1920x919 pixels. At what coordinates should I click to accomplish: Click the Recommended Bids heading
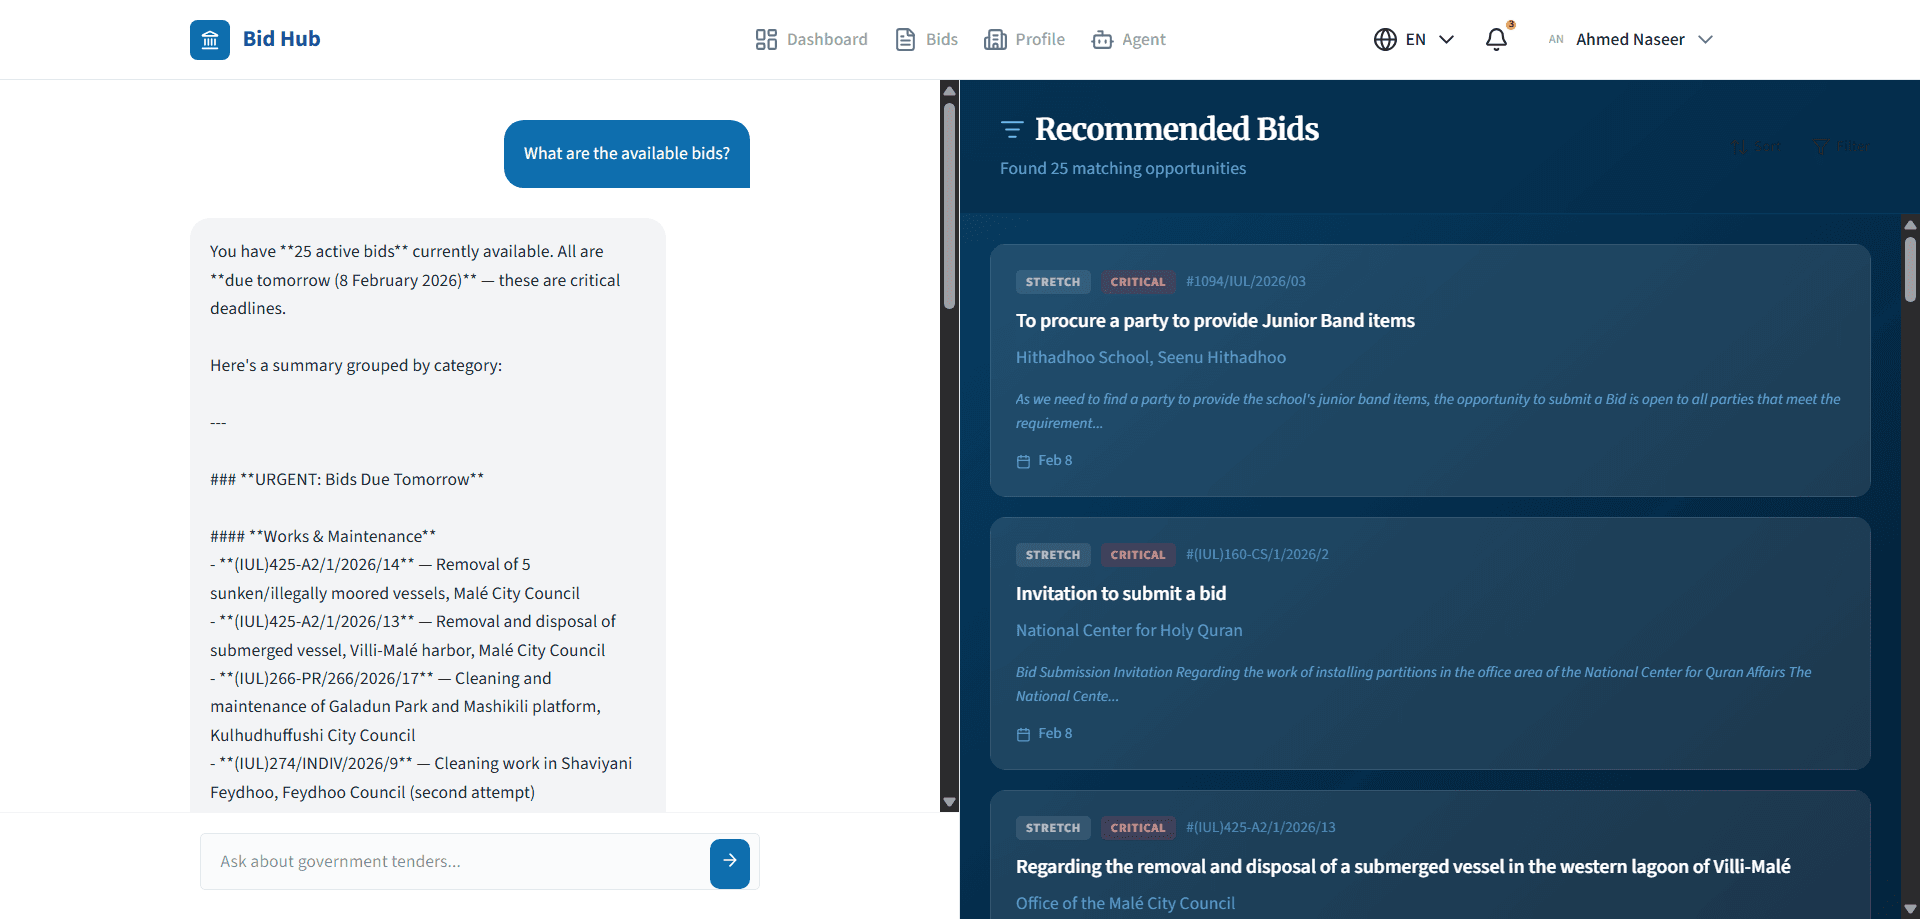click(1177, 129)
